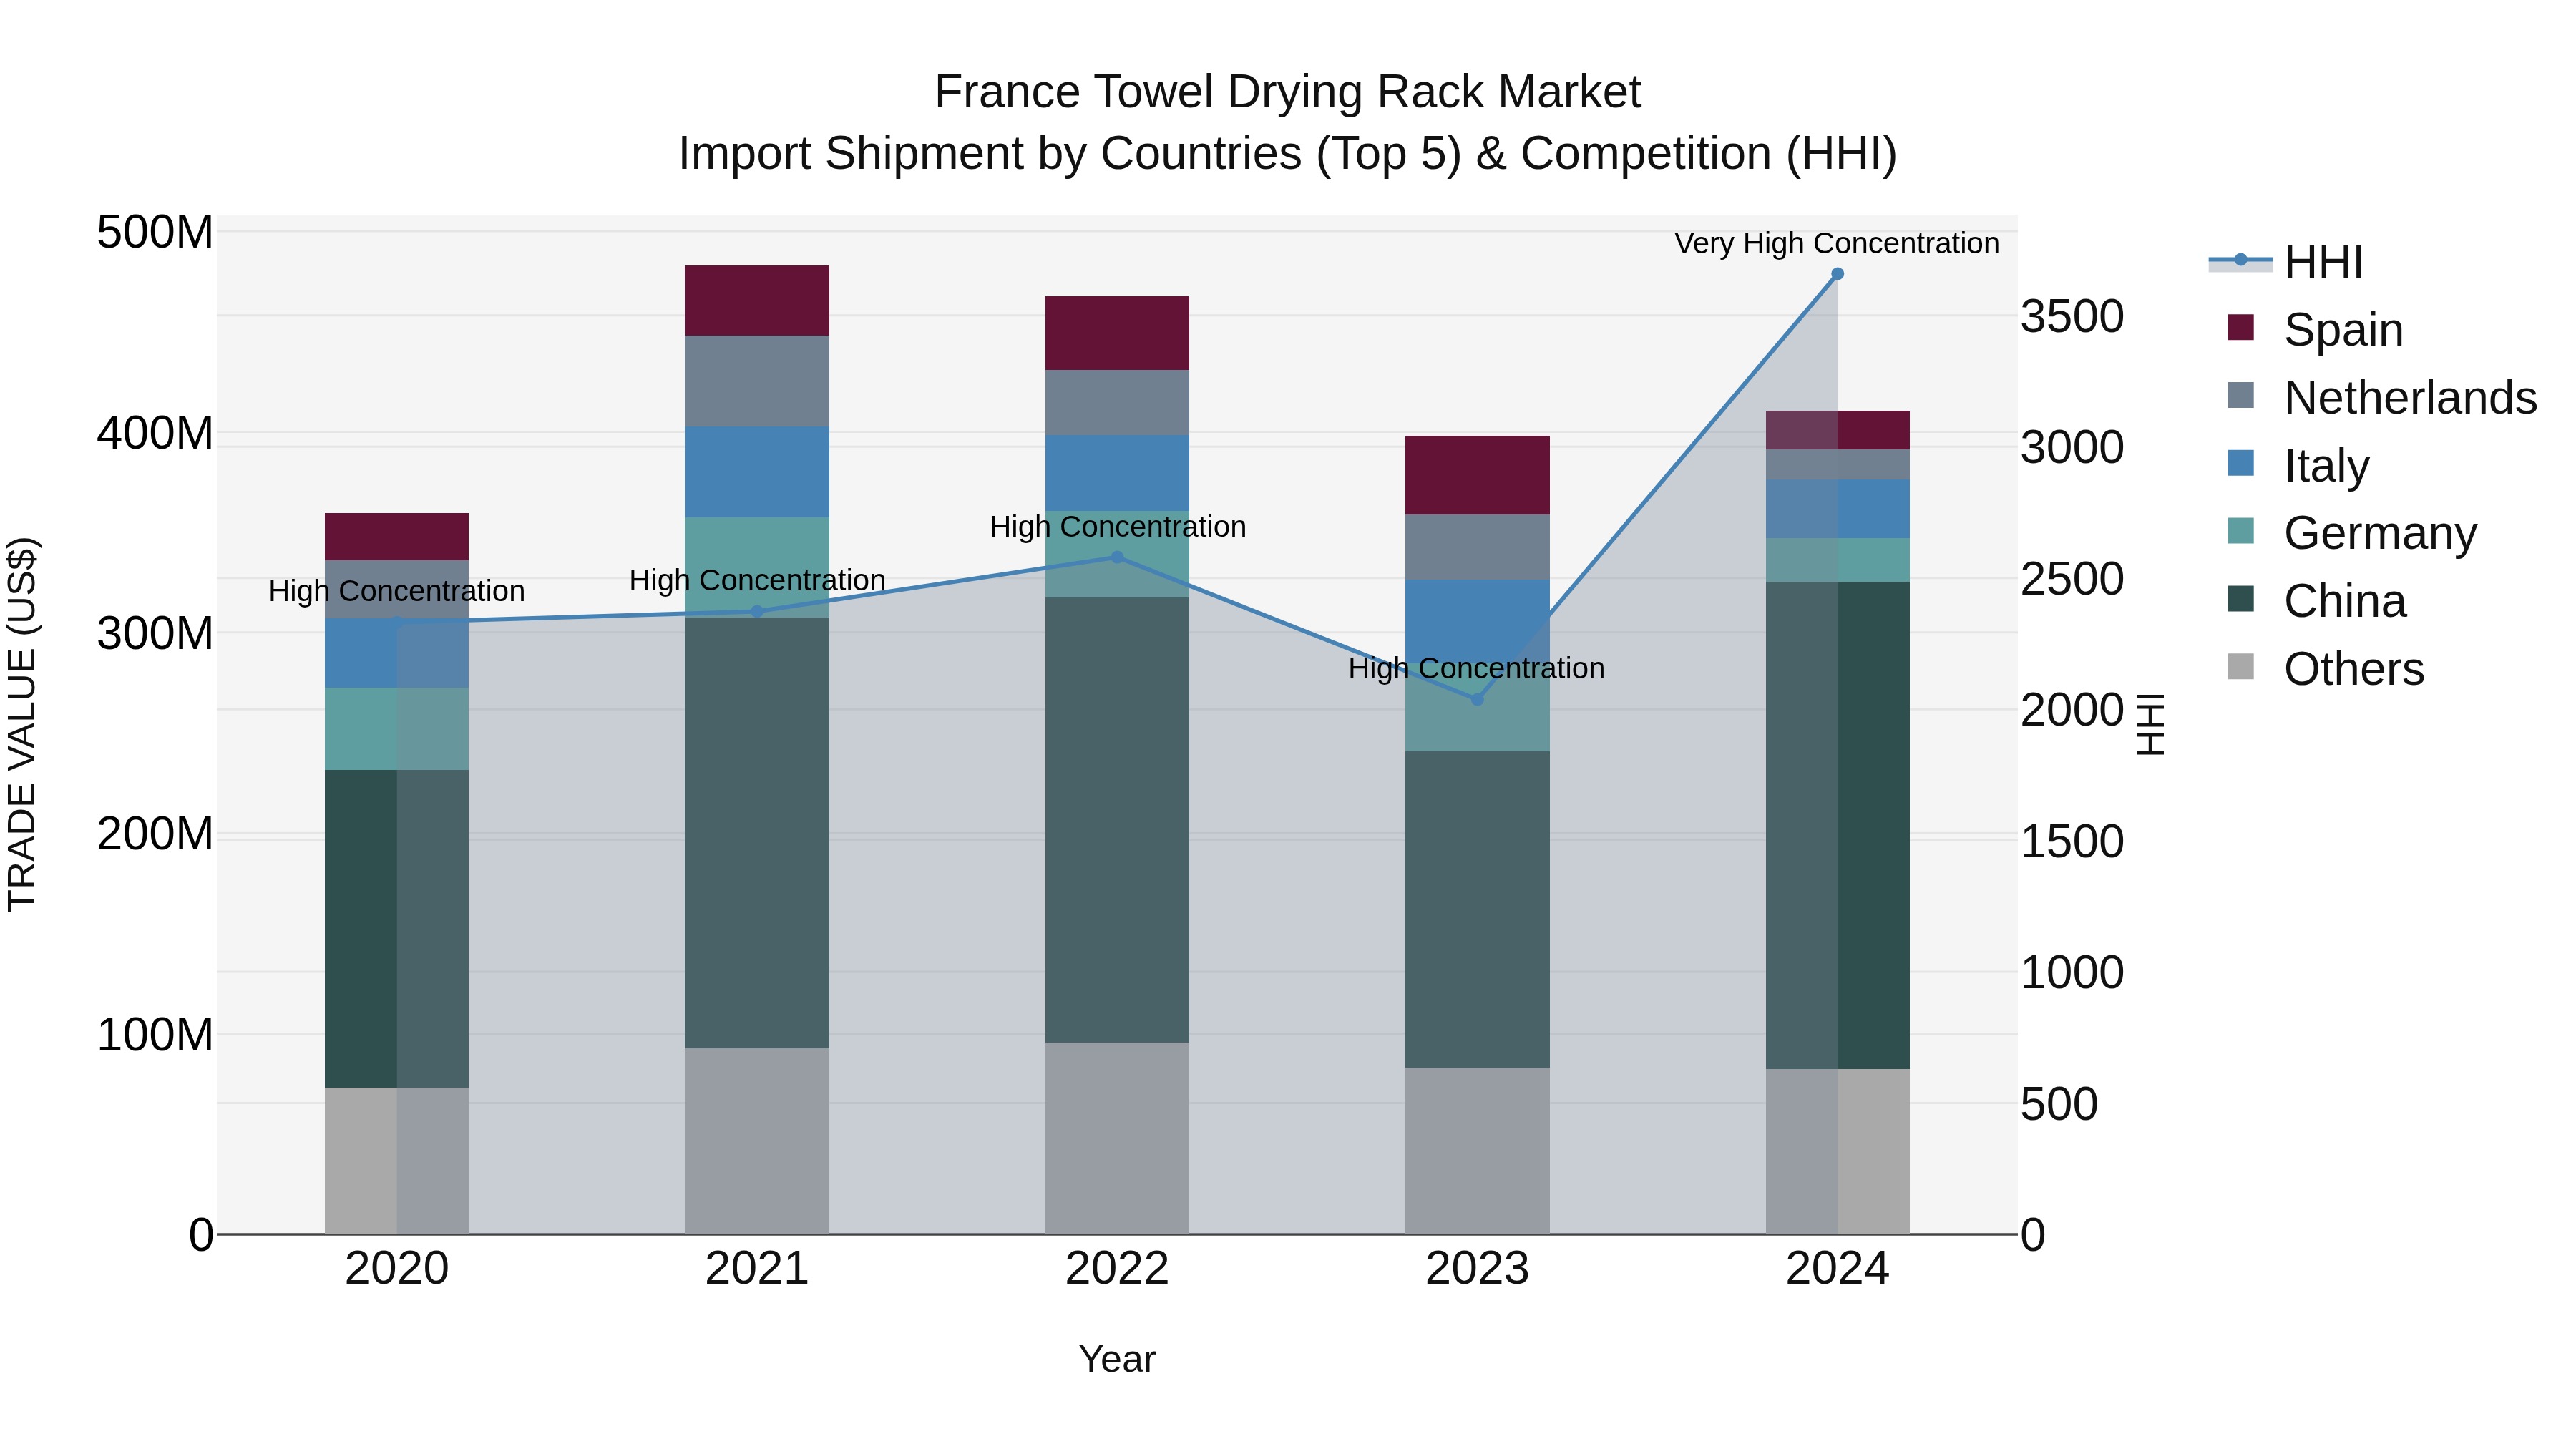
Task: Click the Year x-axis title
Action: [1117, 1359]
